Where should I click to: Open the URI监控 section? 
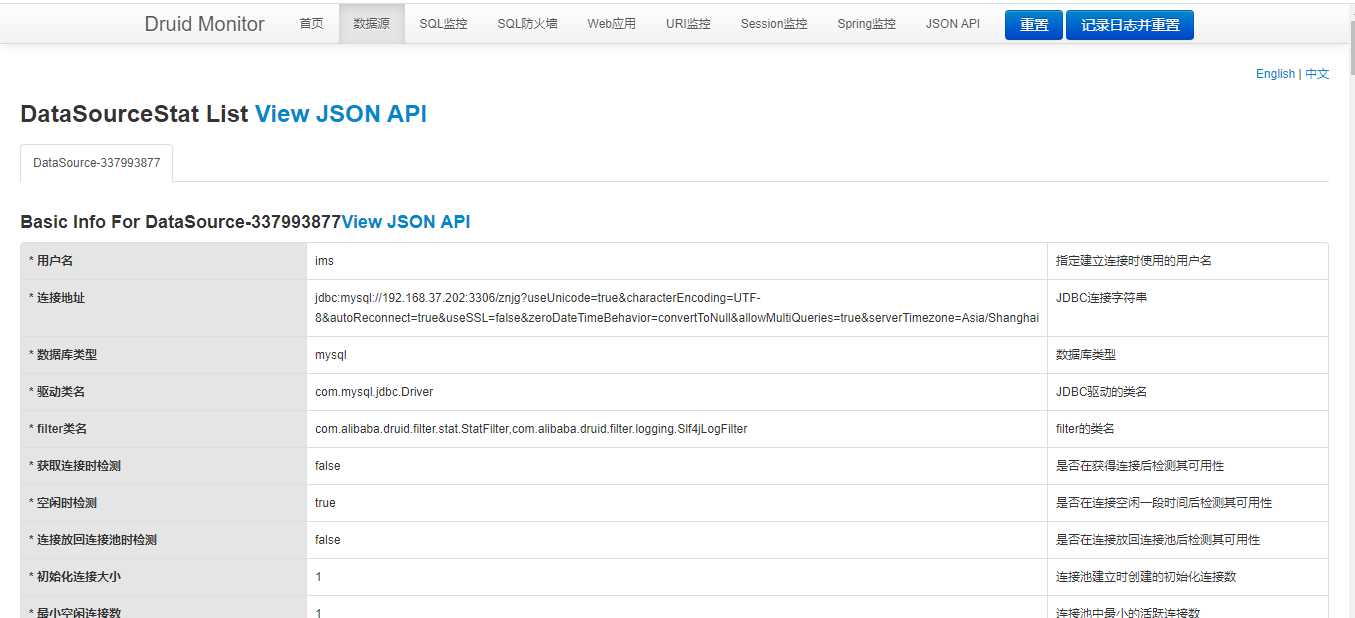click(x=688, y=24)
